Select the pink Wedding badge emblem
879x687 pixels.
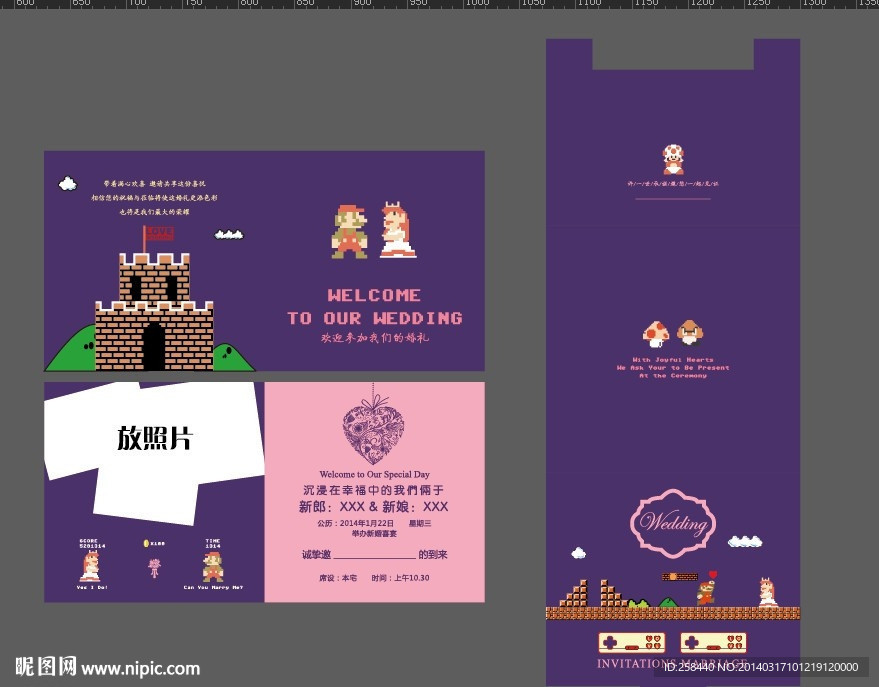[673, 522]
